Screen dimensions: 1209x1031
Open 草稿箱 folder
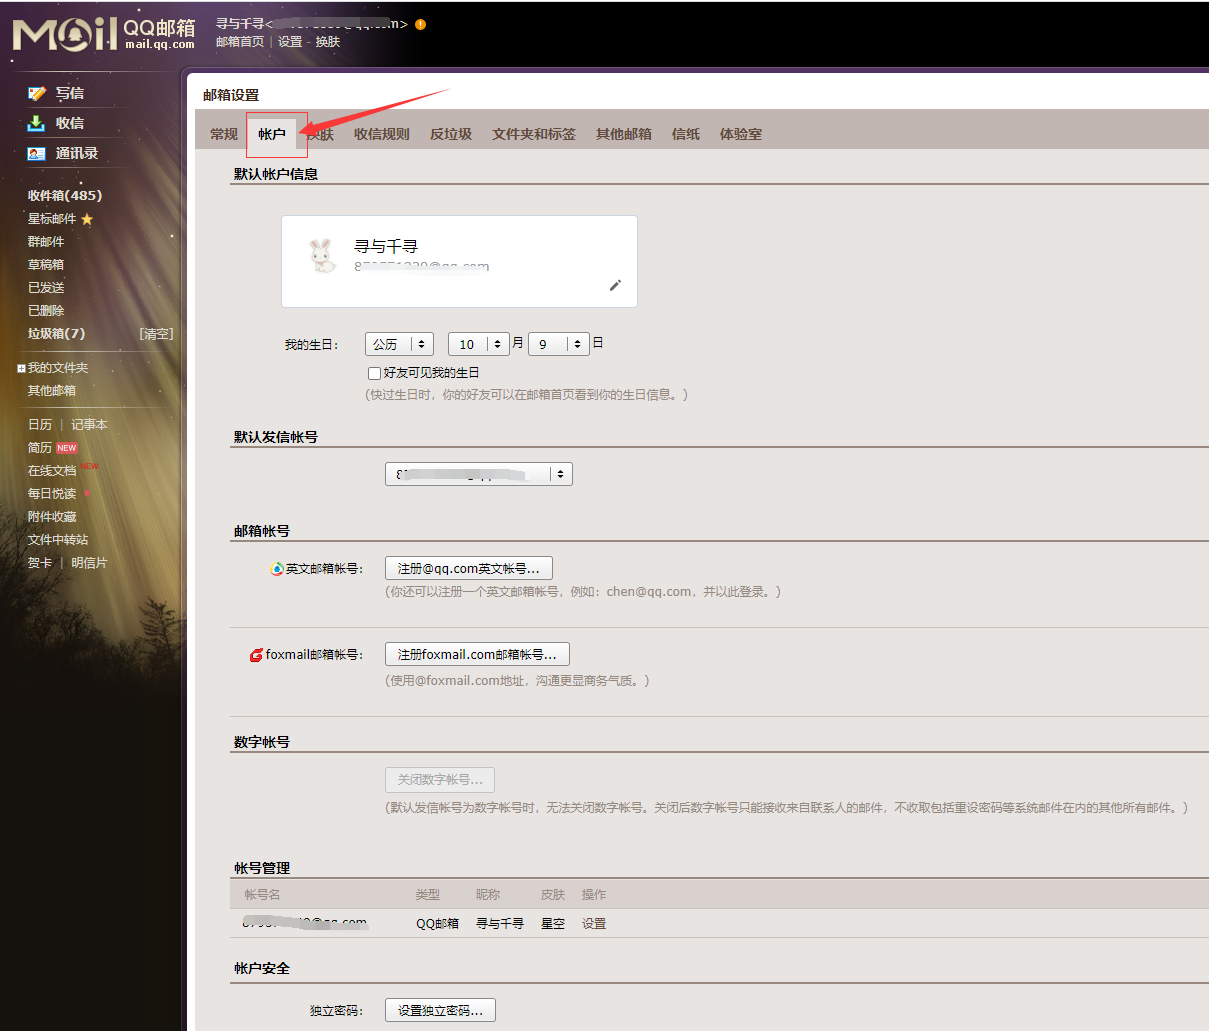[46, 265]
